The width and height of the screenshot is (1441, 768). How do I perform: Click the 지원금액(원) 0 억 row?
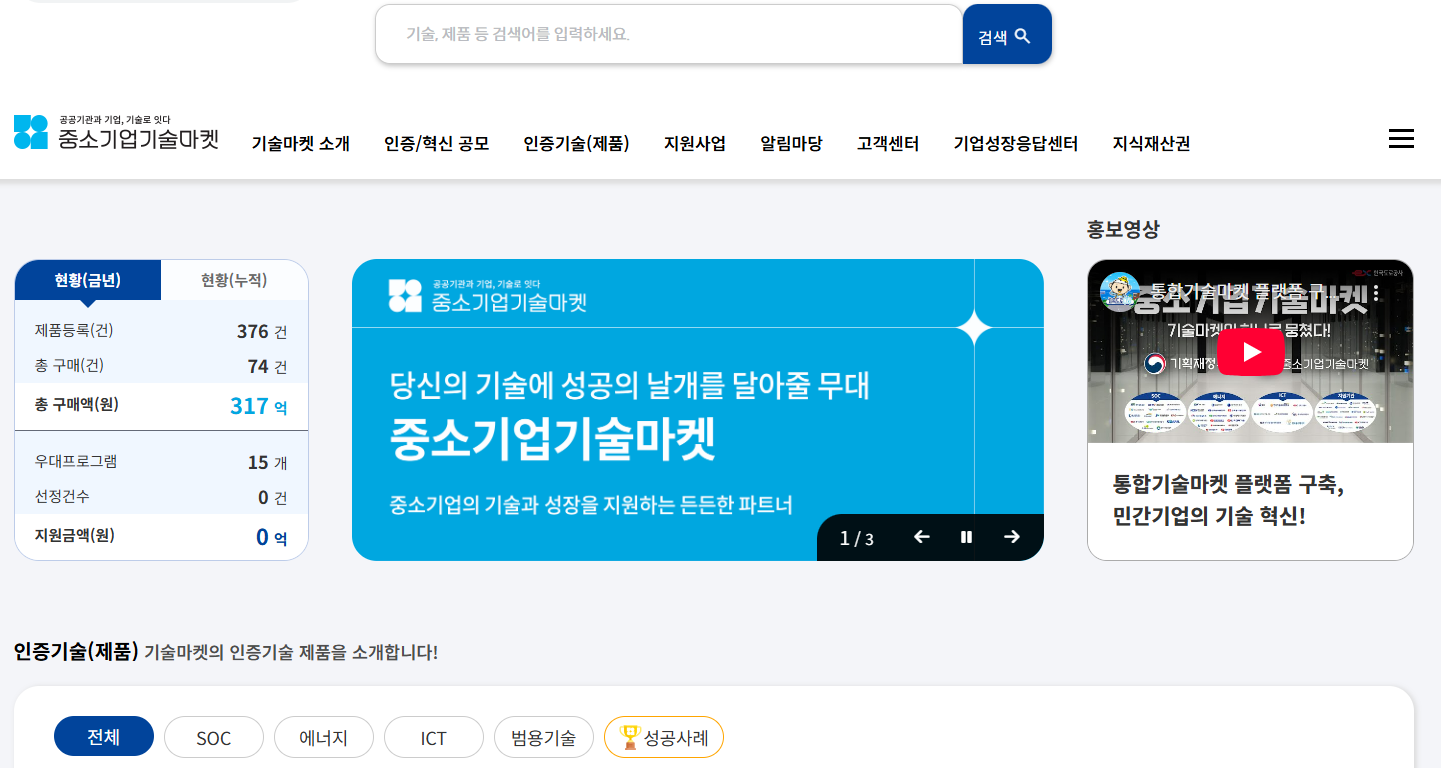point(161,536)
